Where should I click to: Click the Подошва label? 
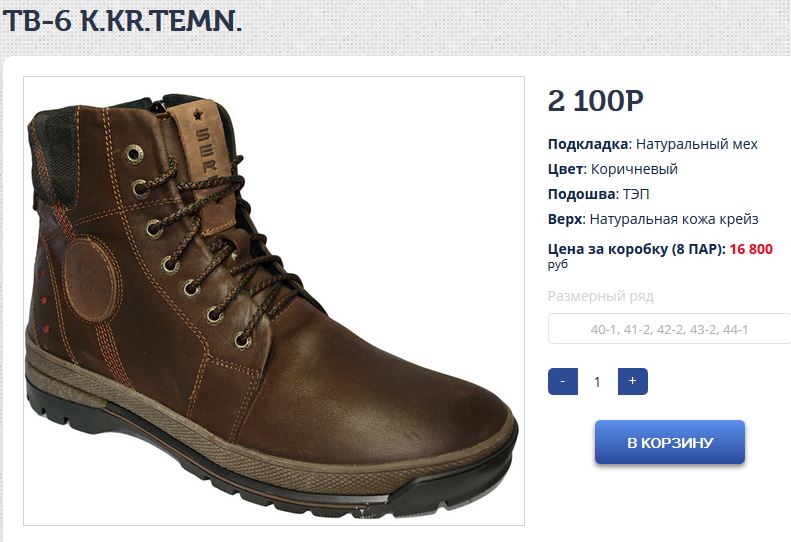coord(580,194)
